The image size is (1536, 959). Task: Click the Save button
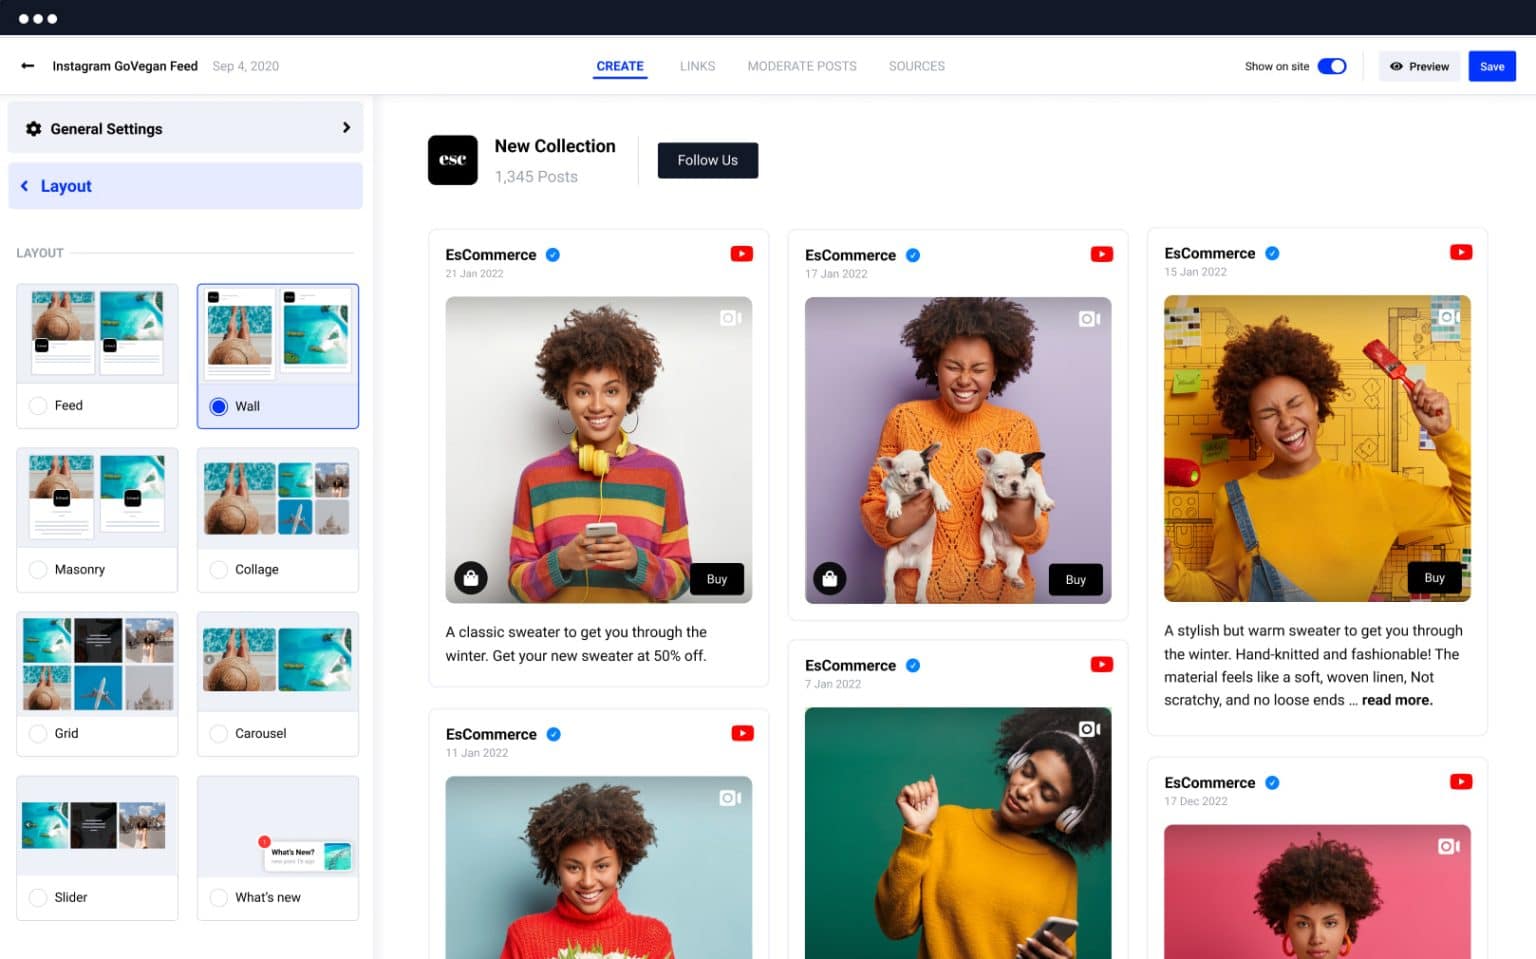[1491, 66]
